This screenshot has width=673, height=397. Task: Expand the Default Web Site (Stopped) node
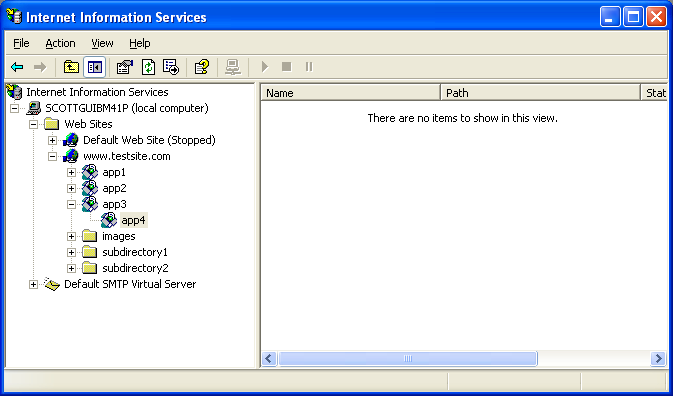pyautogui.click(x=52, y=140)
